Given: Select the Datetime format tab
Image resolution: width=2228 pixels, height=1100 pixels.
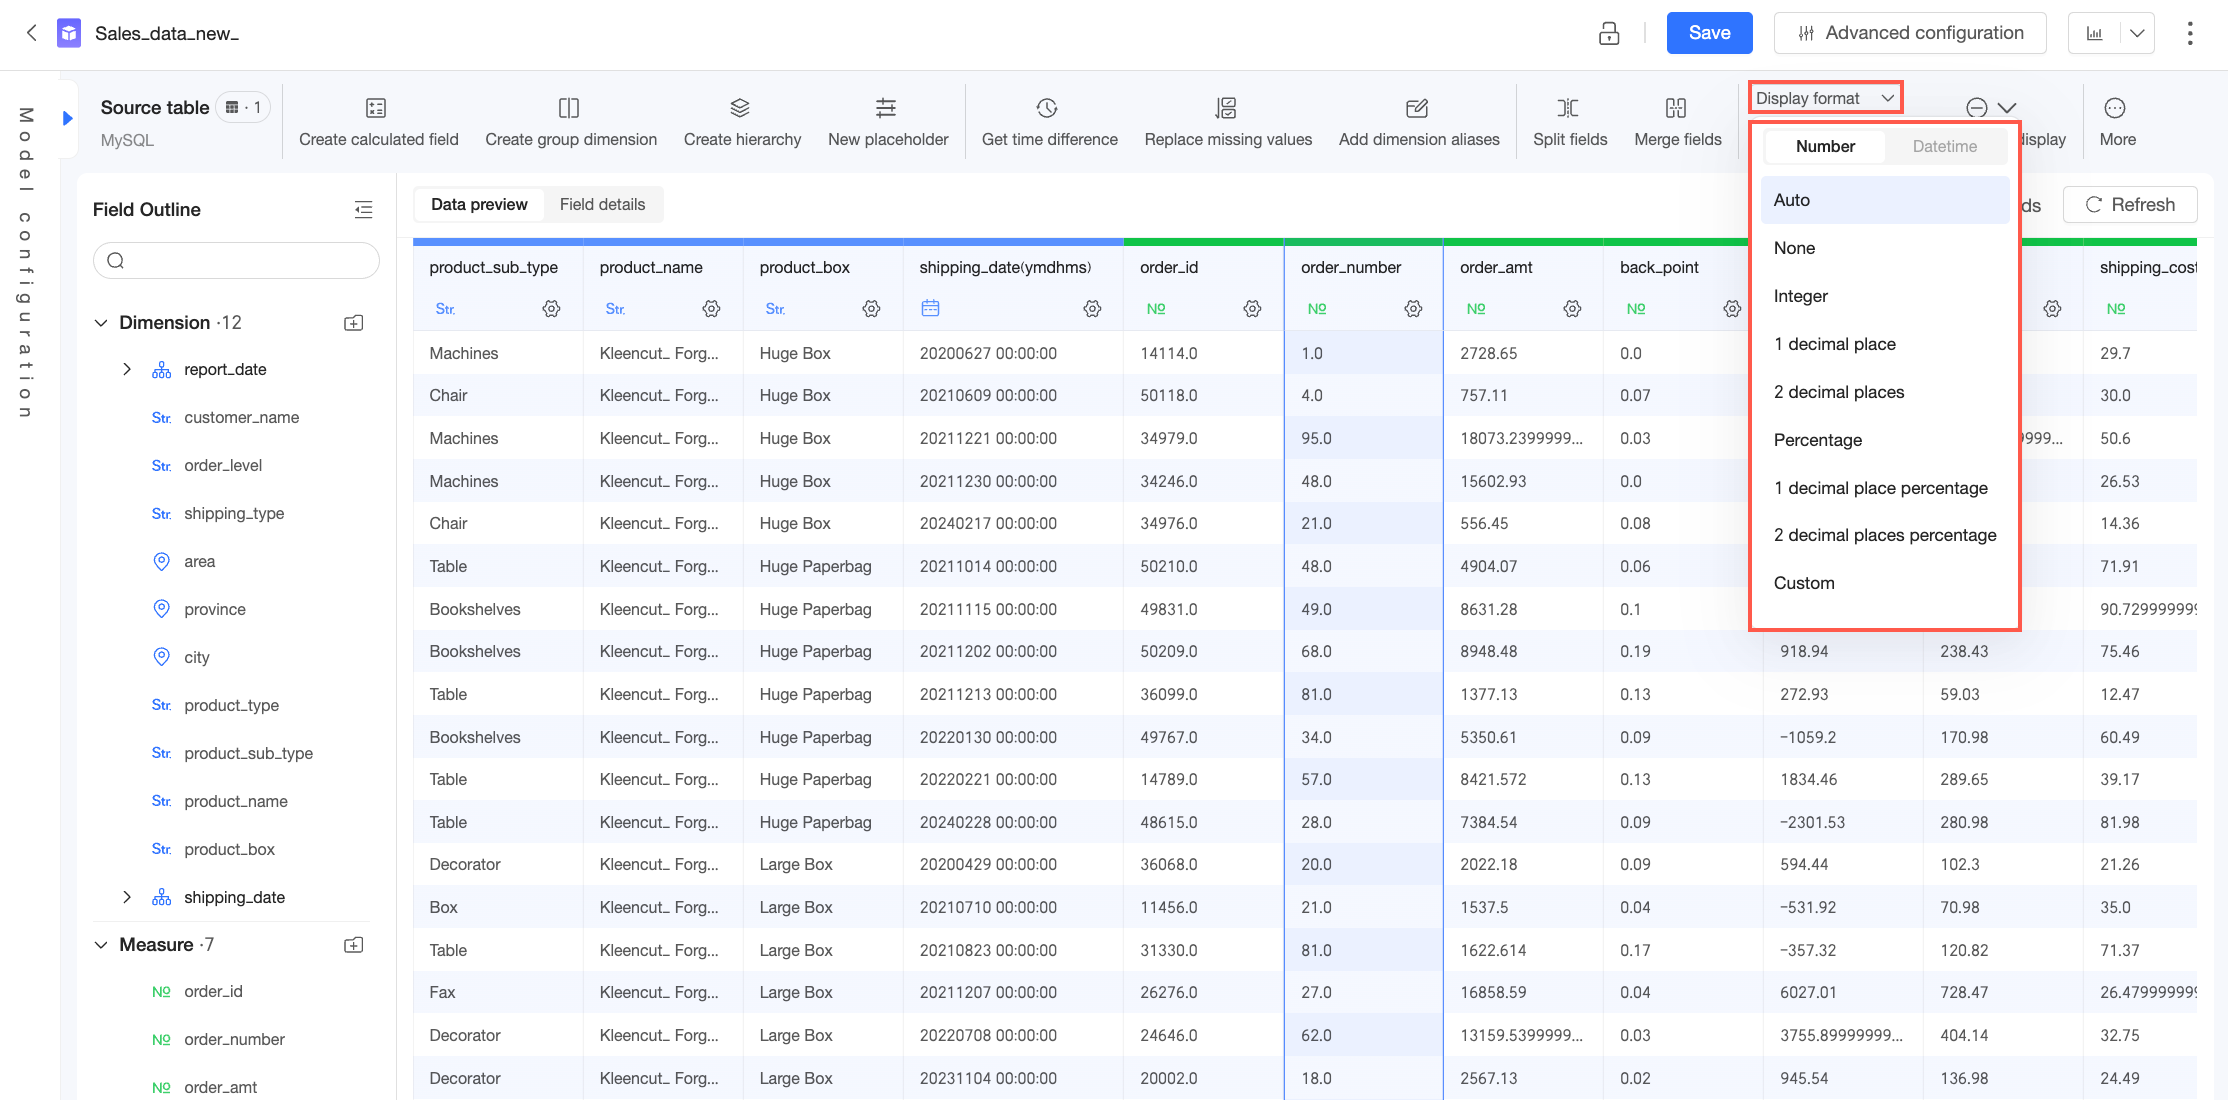Looking at the screenshot, I should [x=1944, y=146].
